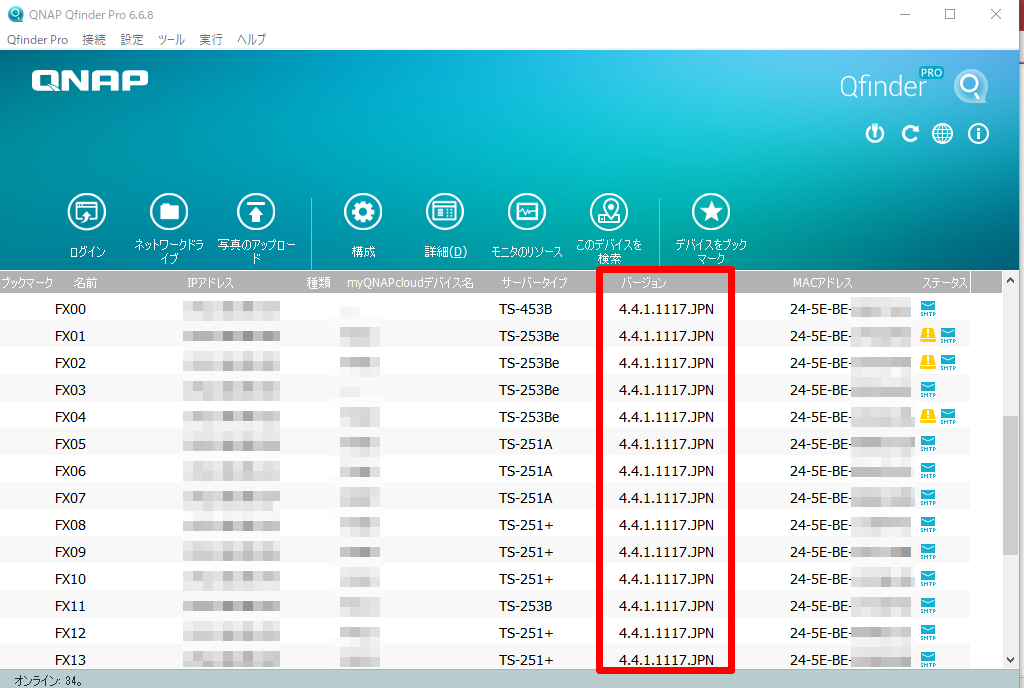This screenshot has height=688, width=1024.
Task: Select the FX12 device name
Action: [71, 633]
